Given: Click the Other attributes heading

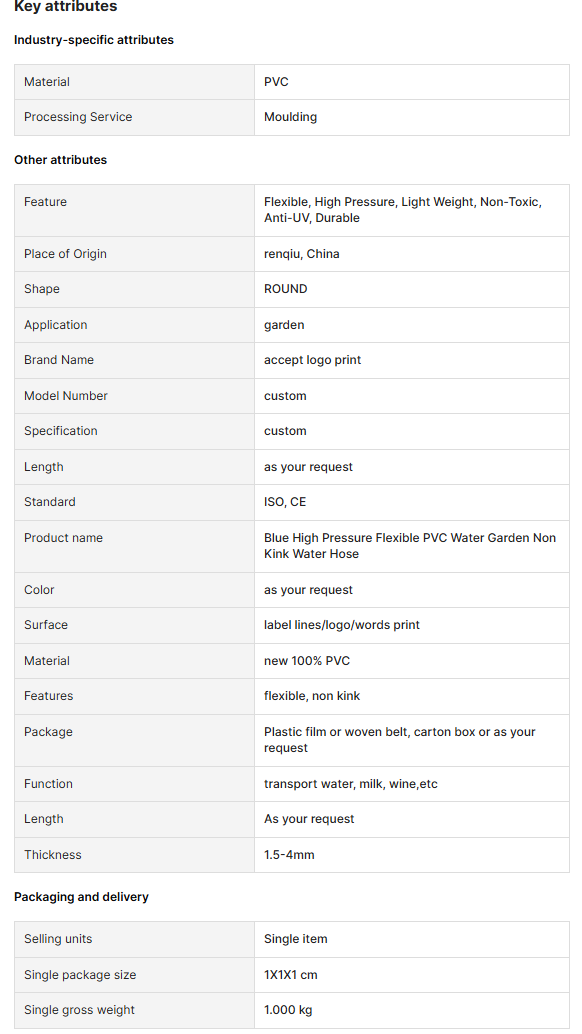Looking at the screenshot, I should (60, 160).
